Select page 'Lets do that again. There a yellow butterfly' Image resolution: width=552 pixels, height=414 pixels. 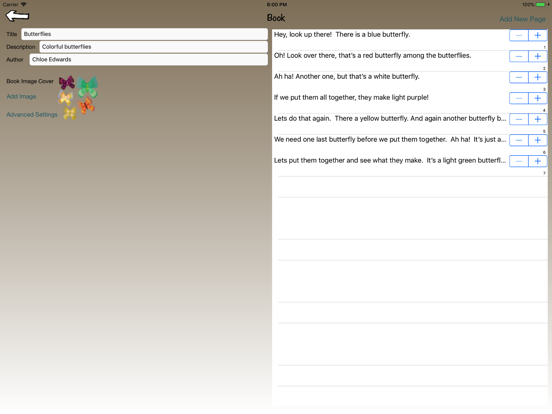[410, 124]
